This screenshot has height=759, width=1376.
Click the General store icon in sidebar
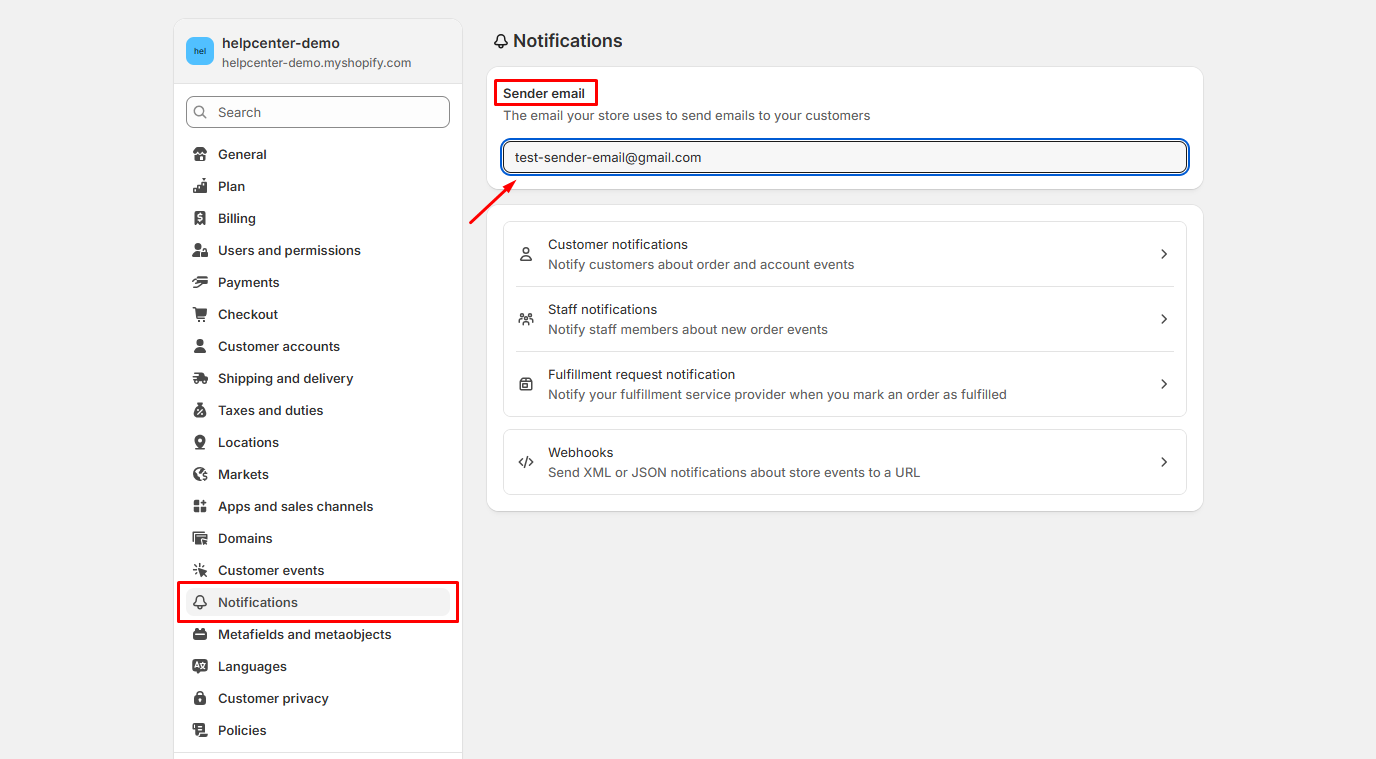pyautogui.click(x=200, y=155)
